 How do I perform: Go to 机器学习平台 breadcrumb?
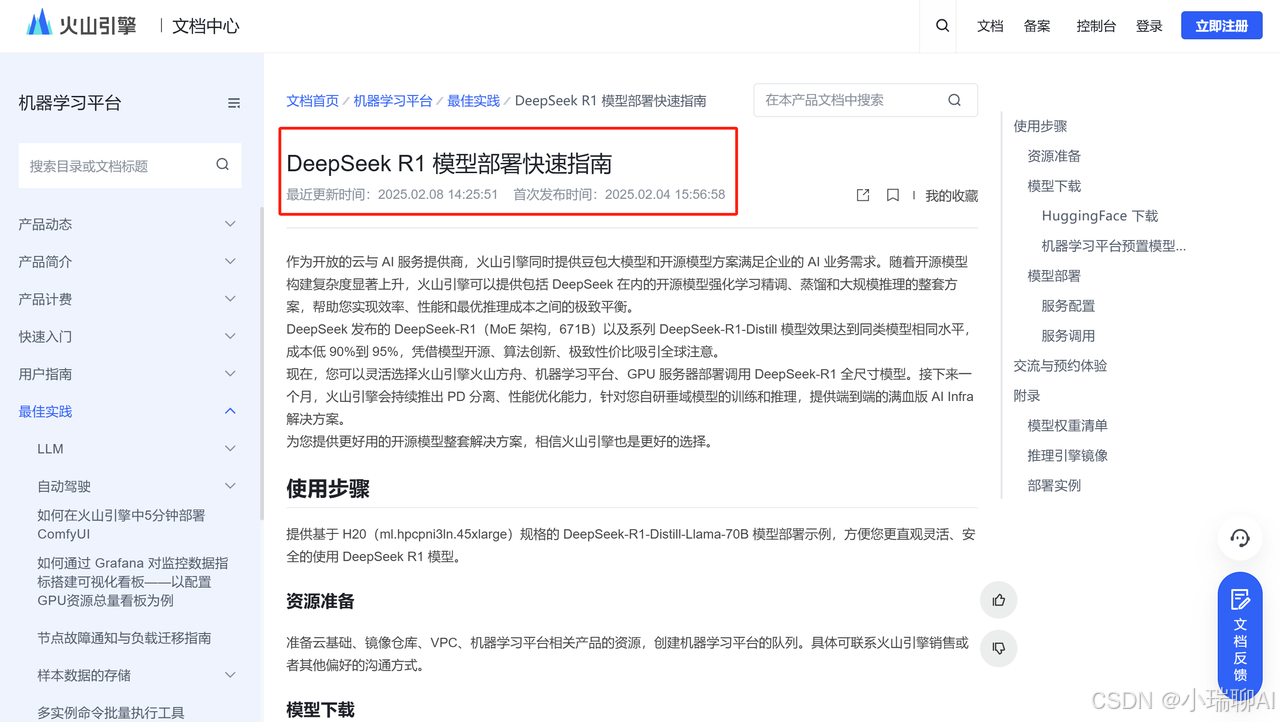coord(393,100)
